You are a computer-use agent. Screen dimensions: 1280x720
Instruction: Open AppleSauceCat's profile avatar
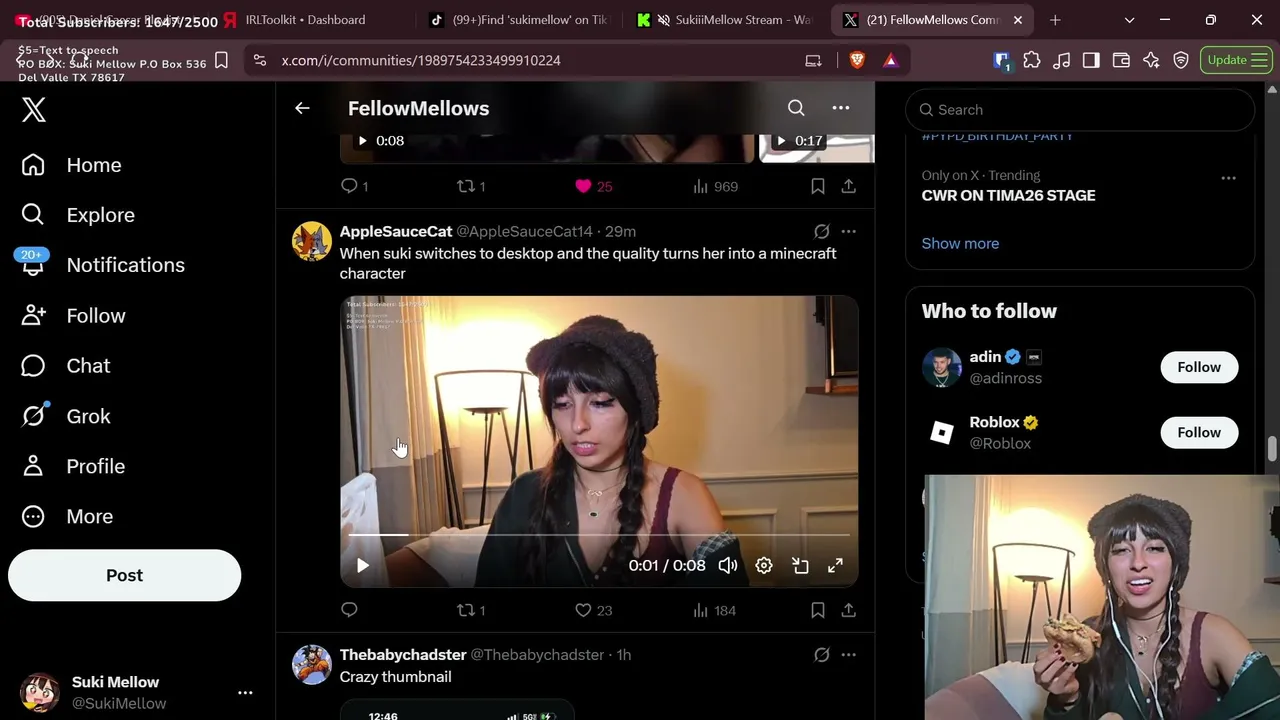click(x=312, y=241)
